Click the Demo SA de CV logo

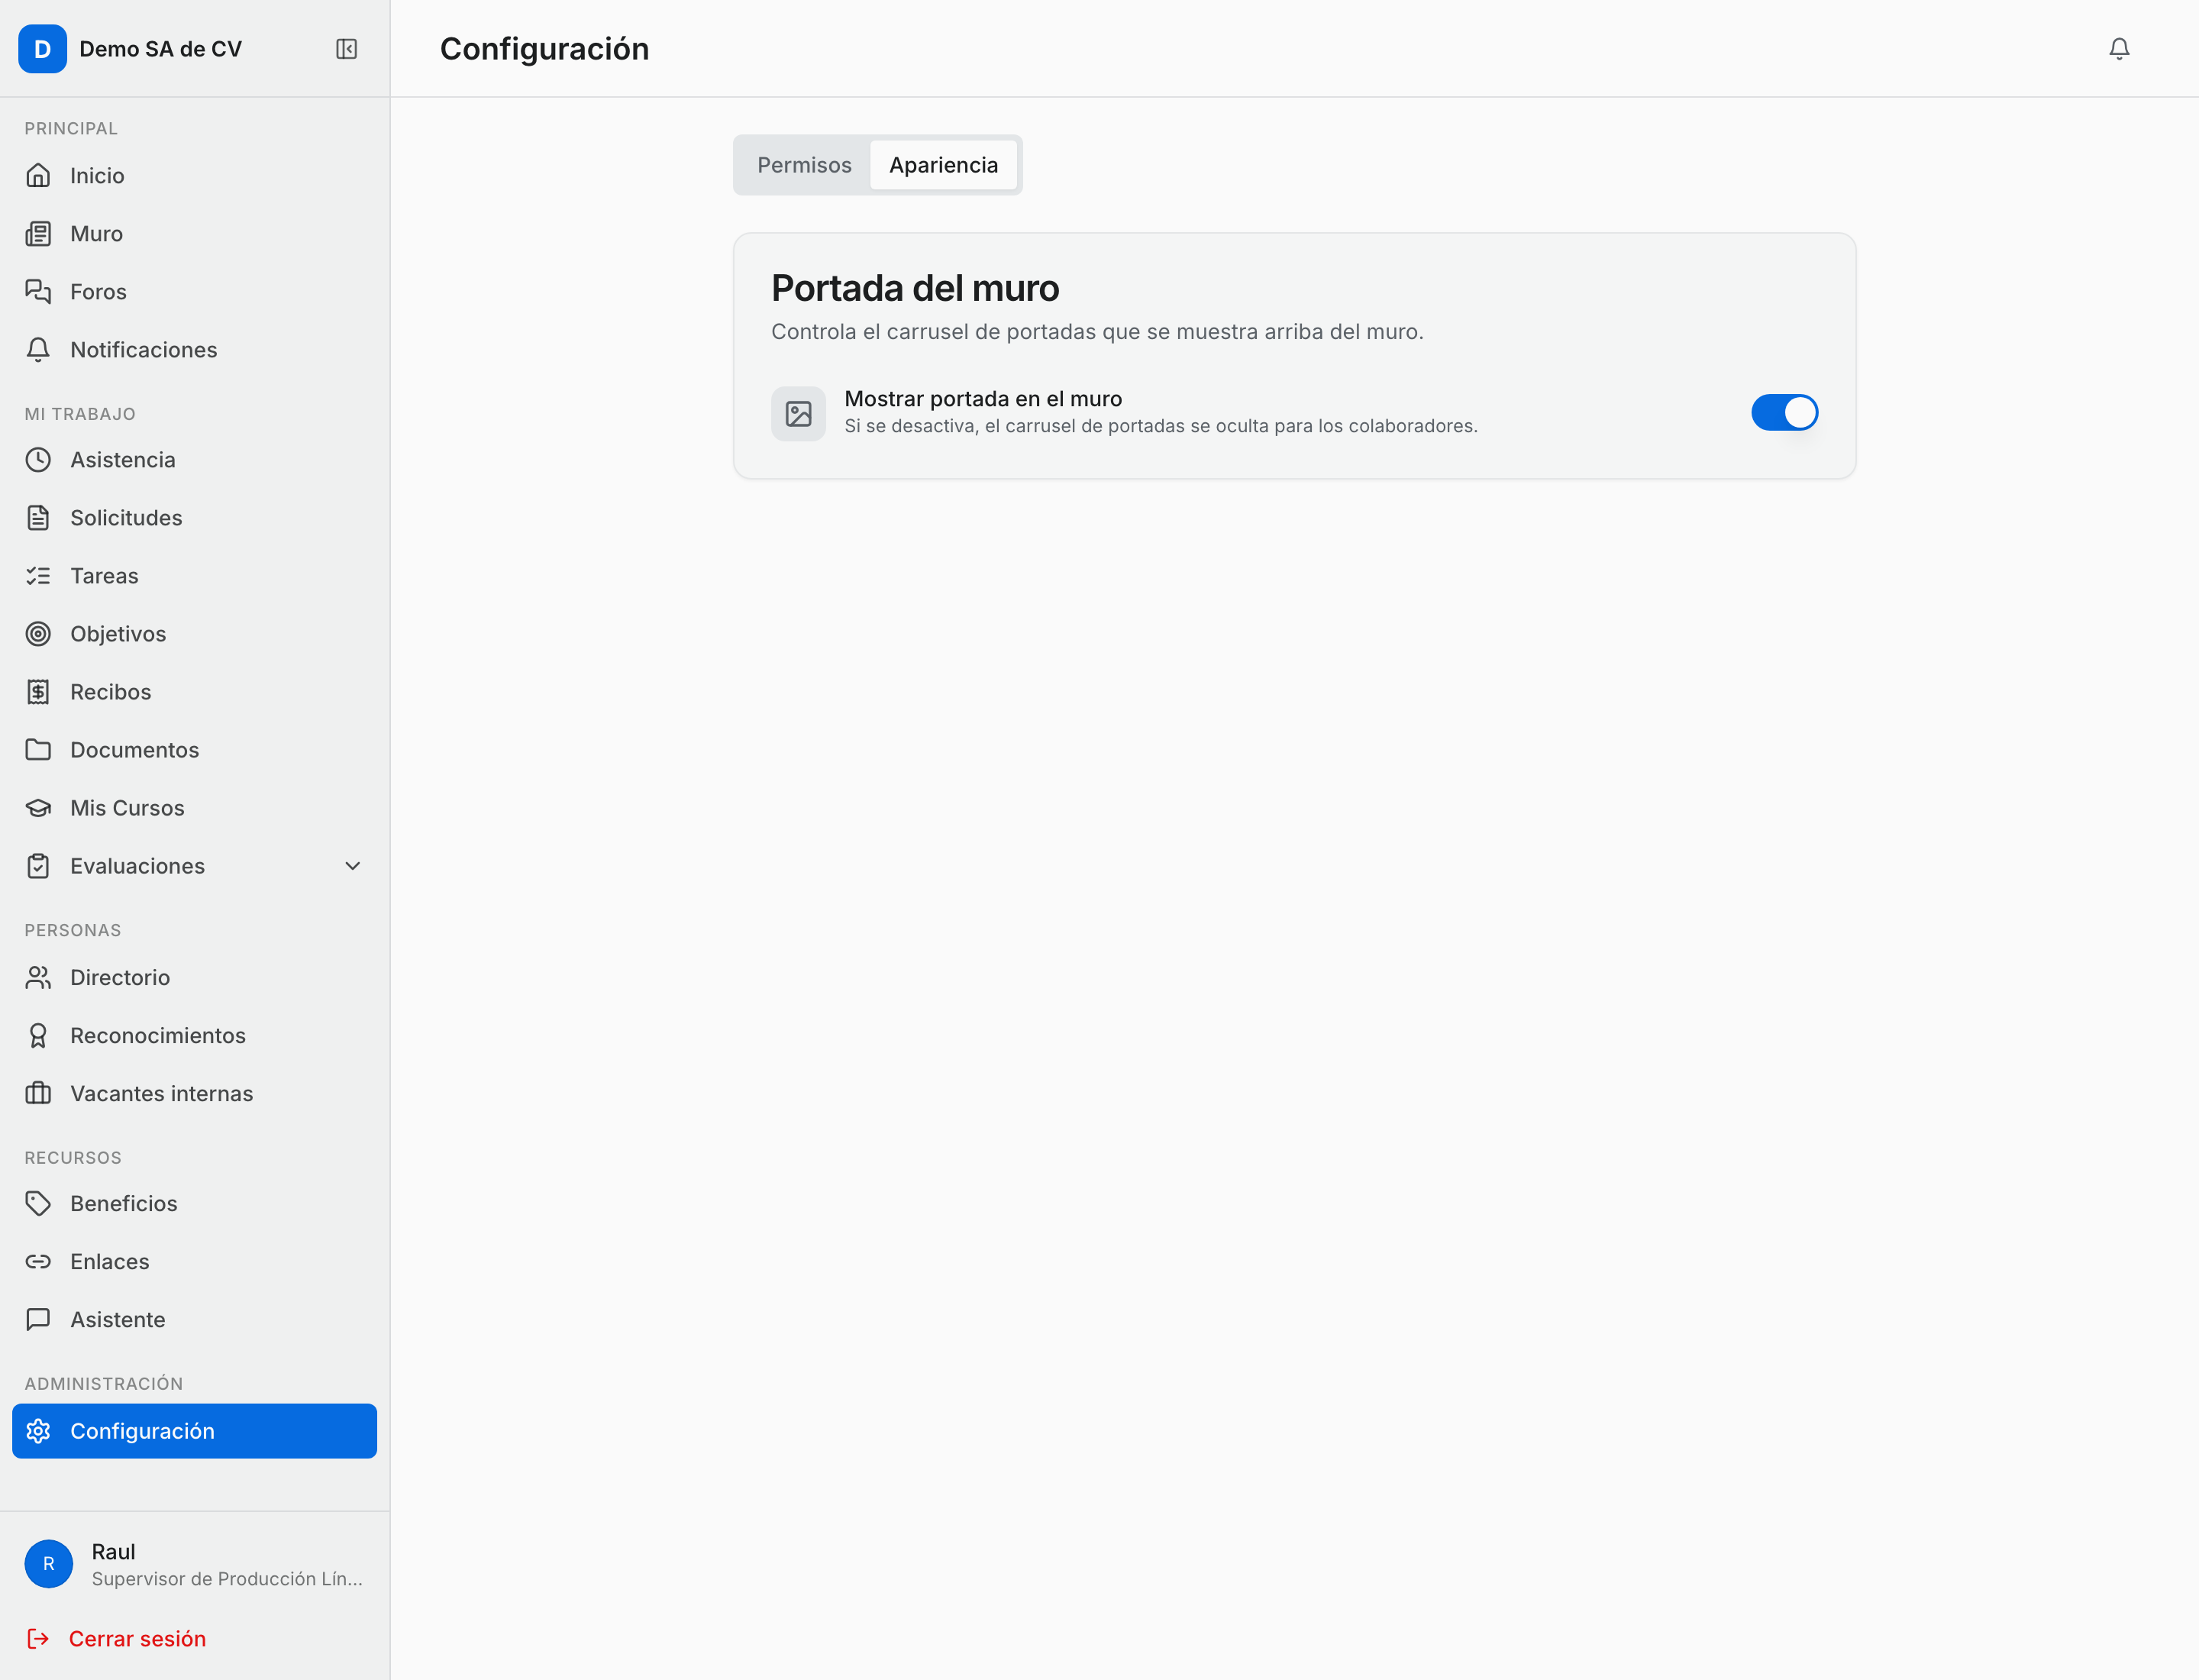[x=42, y=49]
